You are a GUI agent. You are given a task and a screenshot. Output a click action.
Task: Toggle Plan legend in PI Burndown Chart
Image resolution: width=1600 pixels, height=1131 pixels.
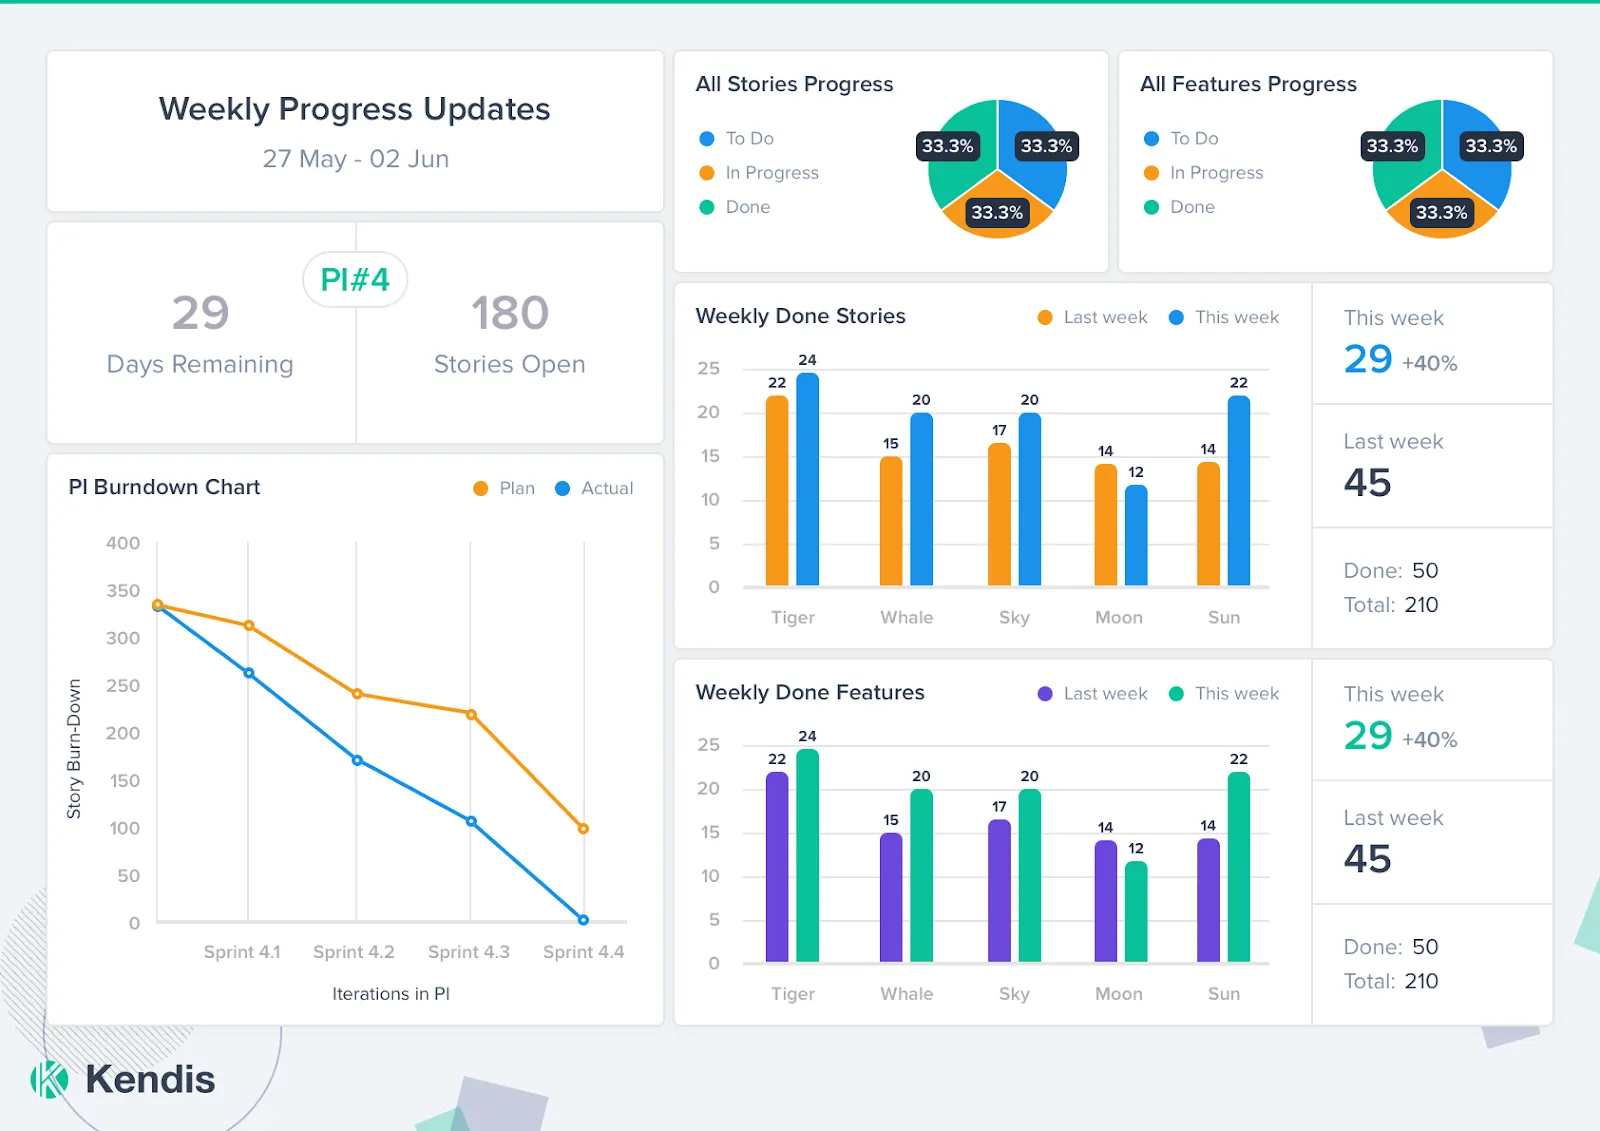(x=504, y=488)
